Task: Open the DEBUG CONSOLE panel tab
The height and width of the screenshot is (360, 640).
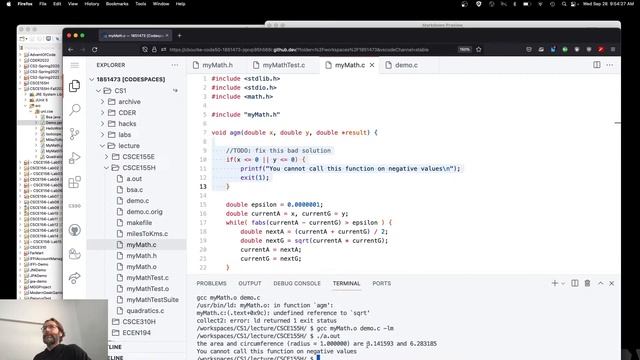Action: click(297, 283)
